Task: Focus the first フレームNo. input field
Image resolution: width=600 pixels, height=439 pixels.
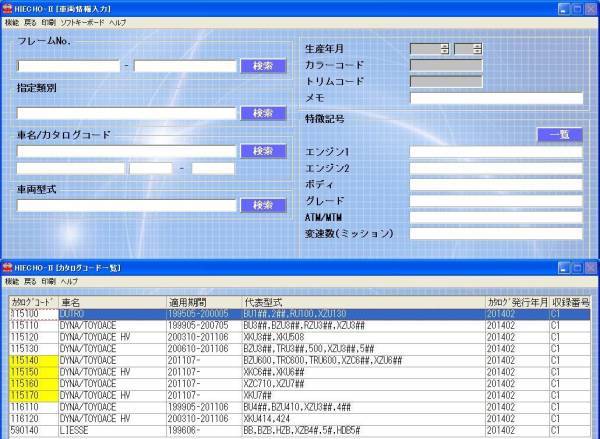Action: tap(68, 66)
